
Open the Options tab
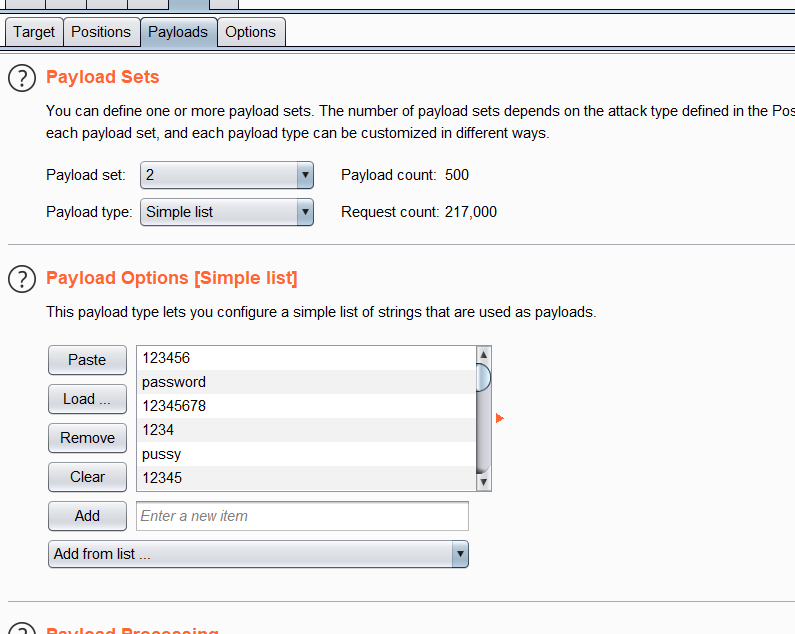tap(250, 32)
